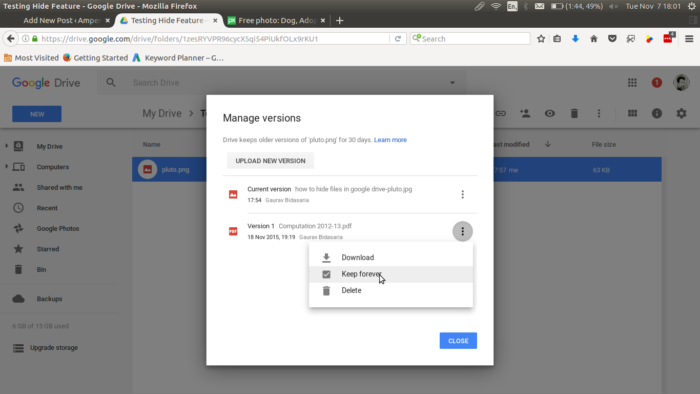
Task: Open Computers in the sidebar
Action: (53, 167)
